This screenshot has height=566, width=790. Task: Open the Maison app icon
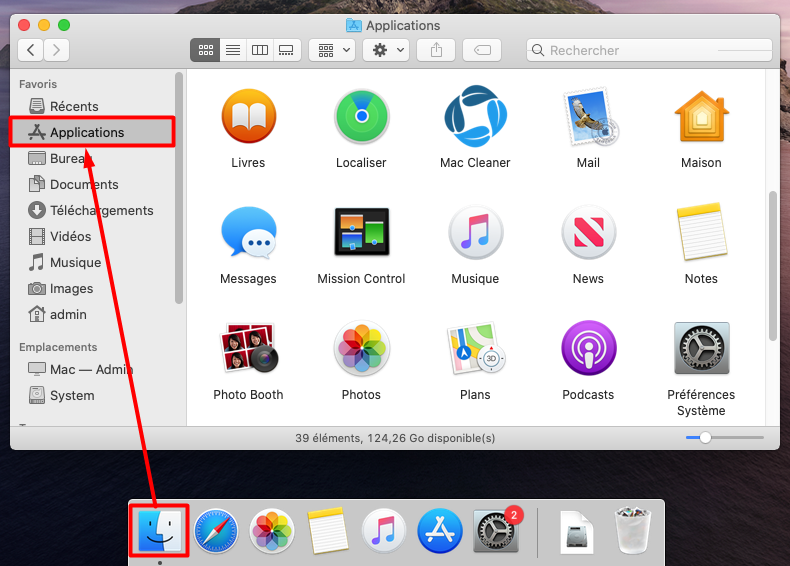point(701,116)
